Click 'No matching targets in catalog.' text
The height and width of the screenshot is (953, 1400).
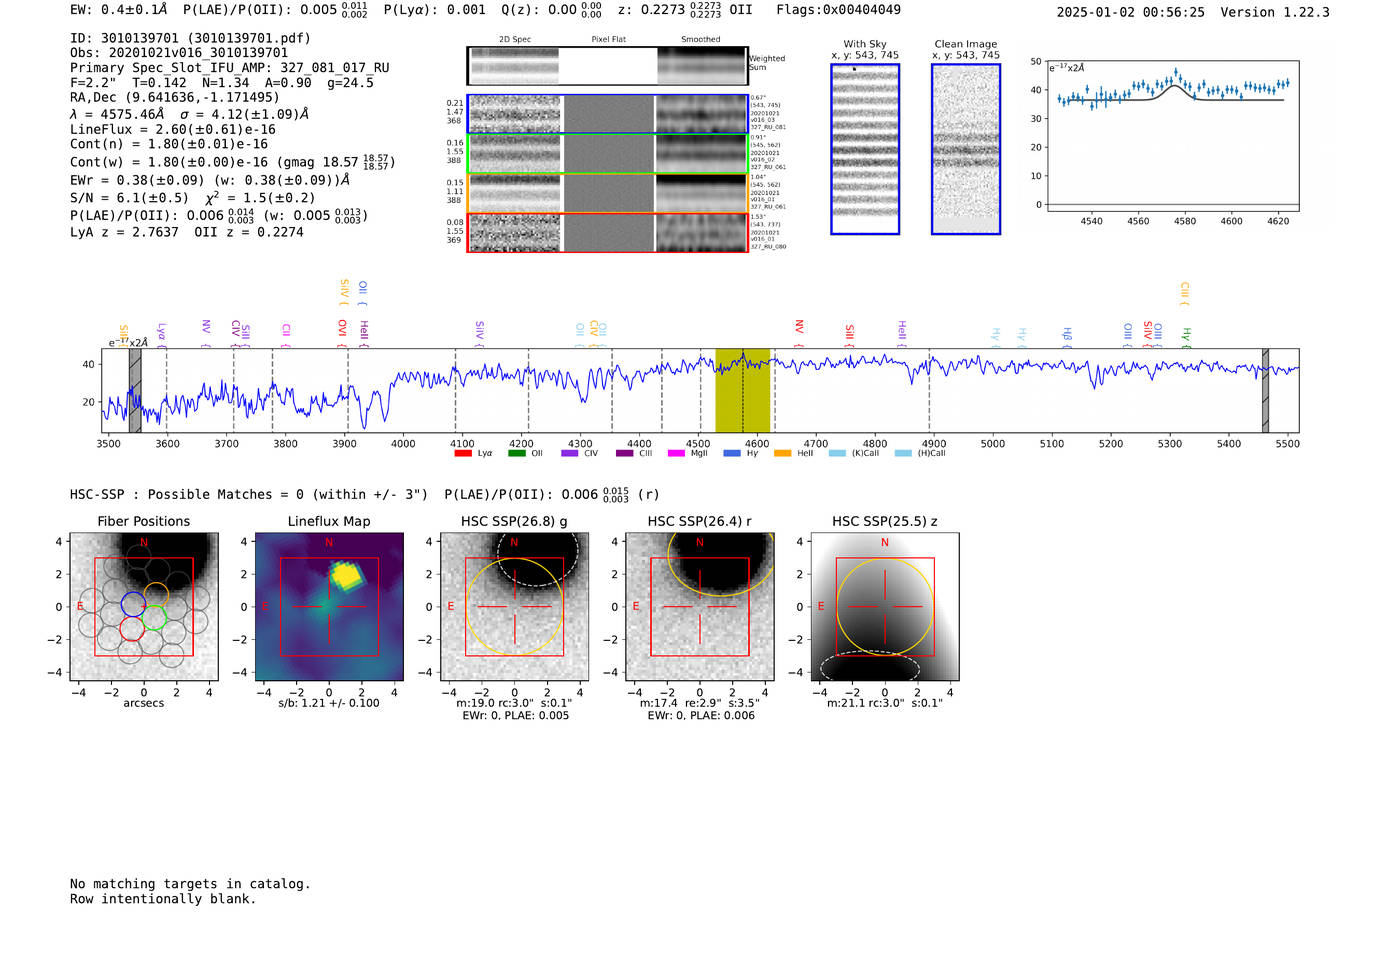pos(190,884)
